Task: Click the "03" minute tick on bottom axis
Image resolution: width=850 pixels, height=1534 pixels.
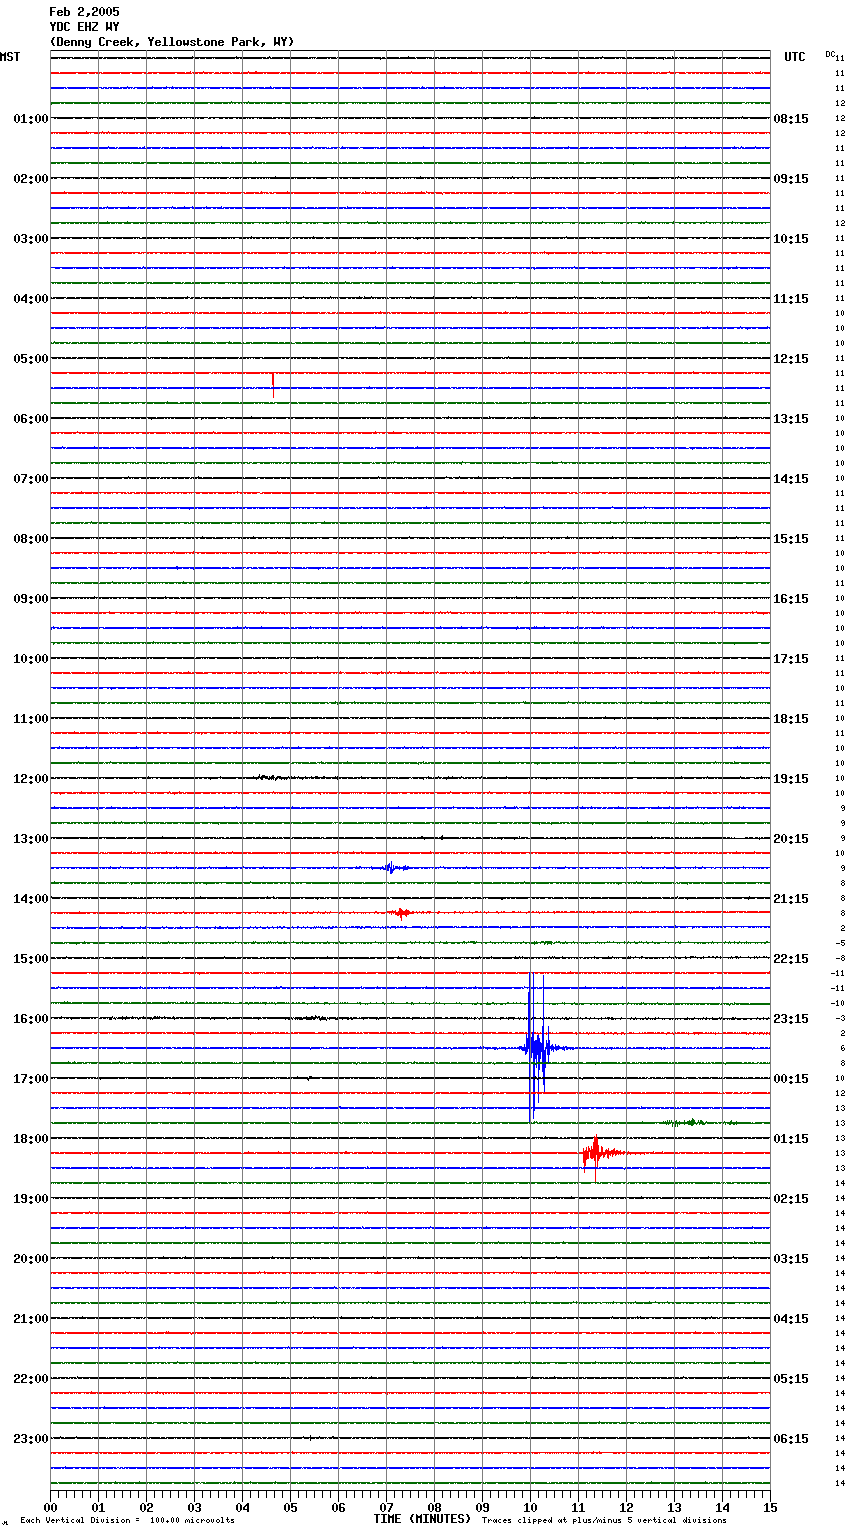Action: pos(194,1507)
